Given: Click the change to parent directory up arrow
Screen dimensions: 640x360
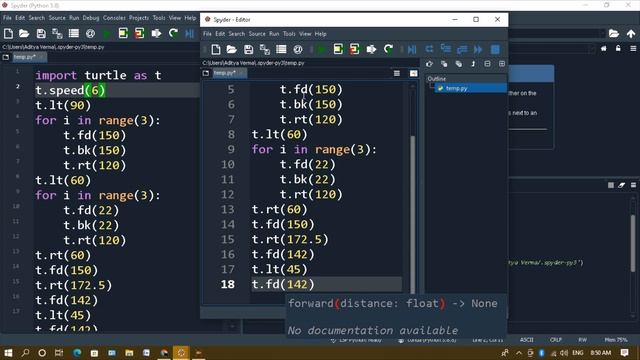Looking at the screenshot, I should 631,33.
